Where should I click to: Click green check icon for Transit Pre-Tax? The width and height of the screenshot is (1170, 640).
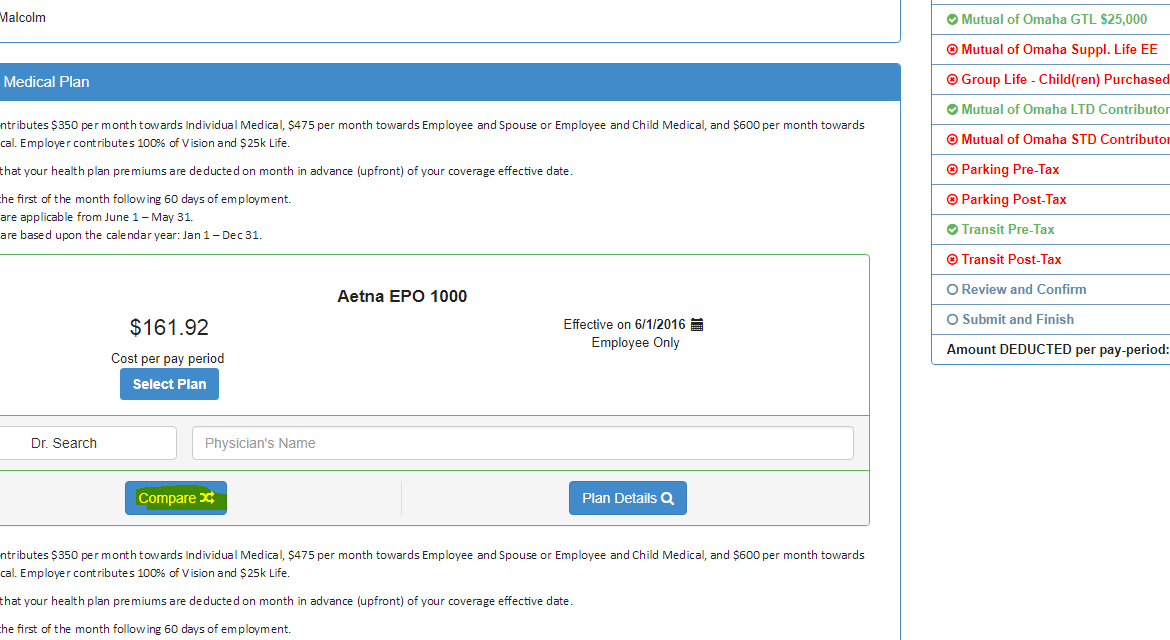pyautogui.click(x=952, y=230)
